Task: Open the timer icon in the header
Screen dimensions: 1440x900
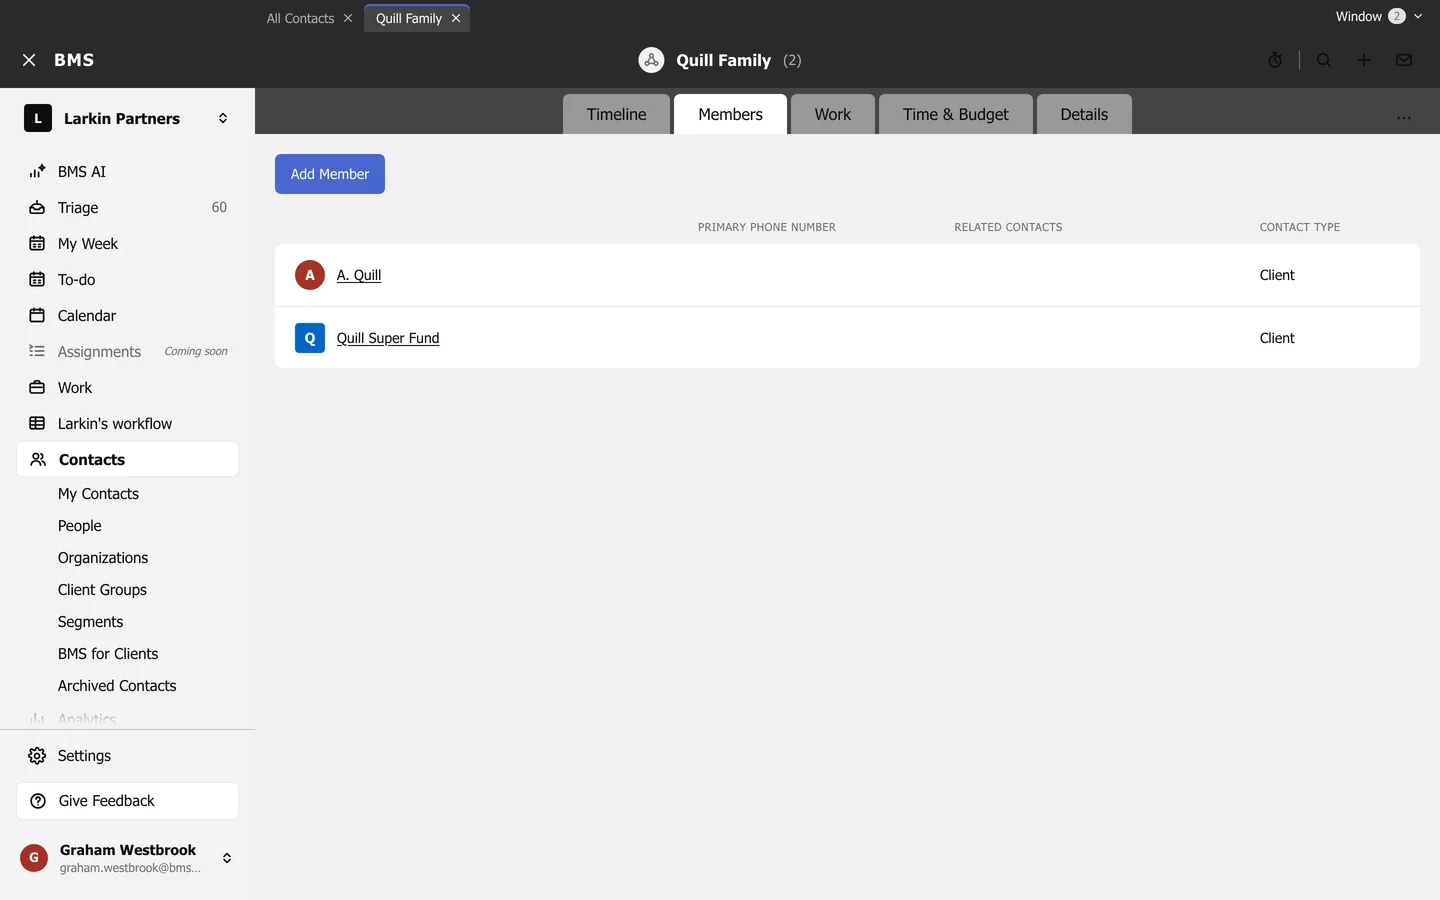Action: point(1275,60)
